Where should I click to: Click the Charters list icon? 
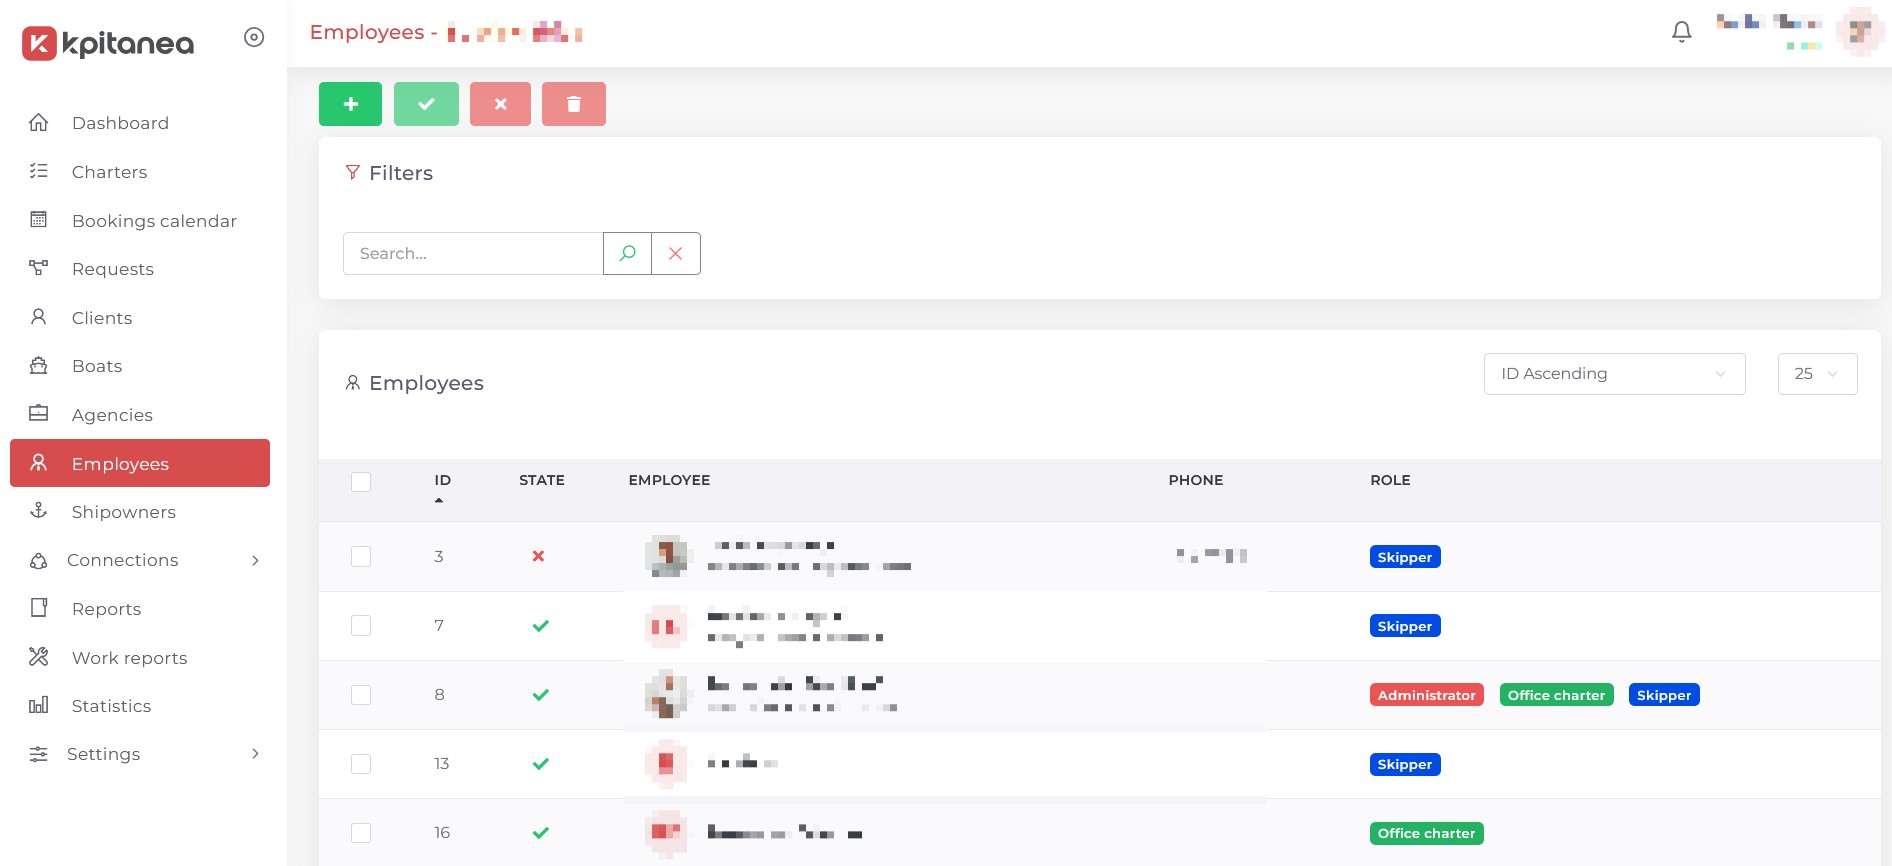39,171
